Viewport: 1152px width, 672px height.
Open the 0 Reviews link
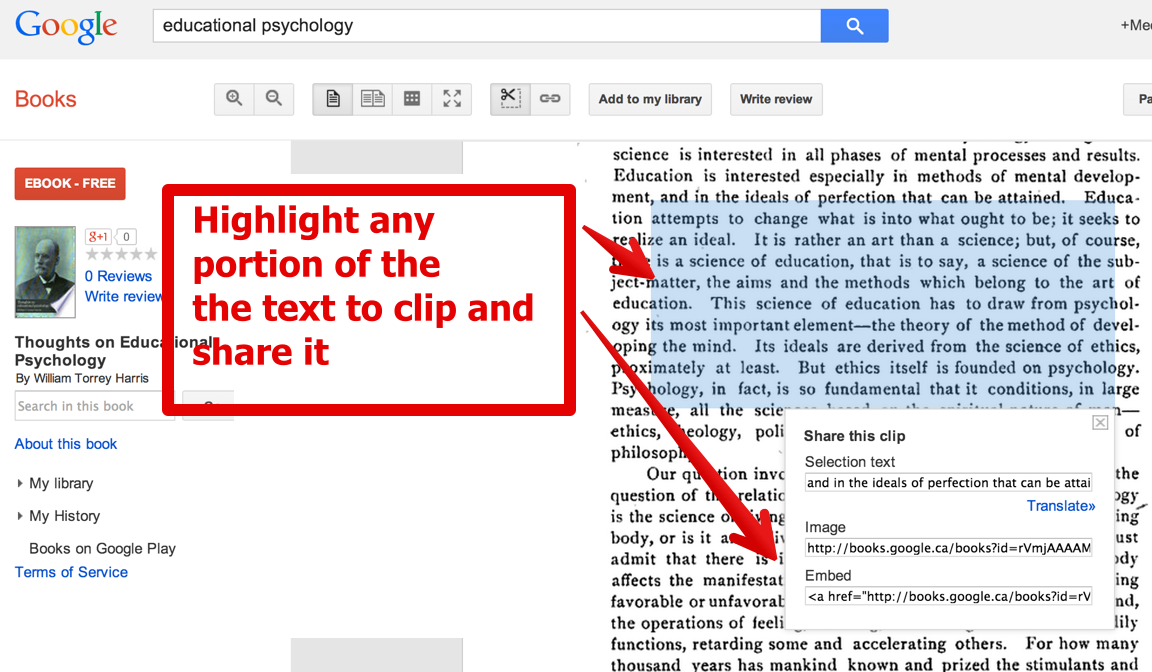(118, 276)
